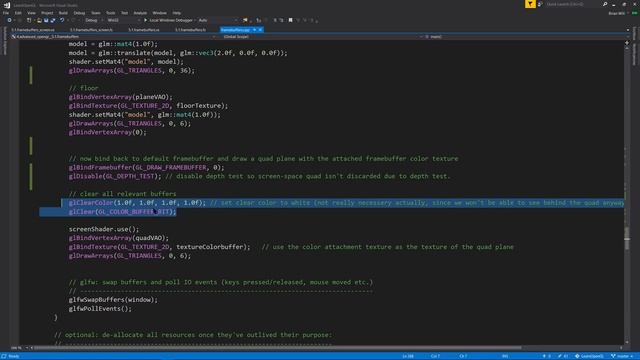Click the navigate backward toolbar icon
Image resolution: width=640 pixels, height=360 pixels.
point(9,20)
